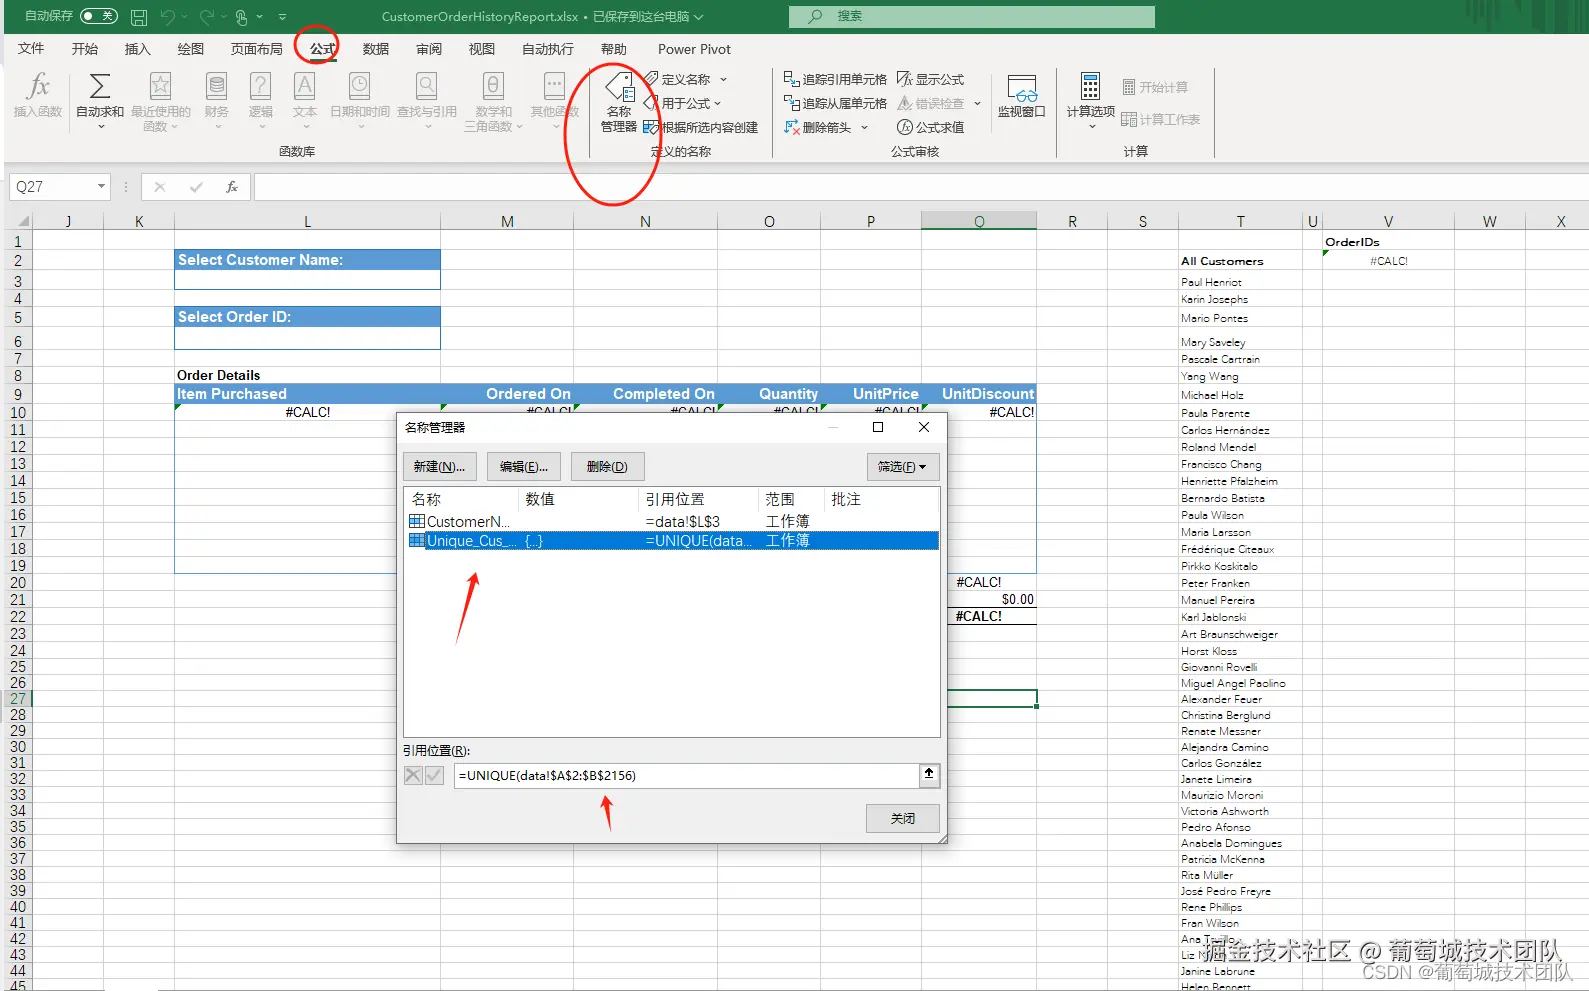Open Lookup & Reference (查找与引用) functions
This screenshot has width=1589, height=991.
pyautogui.click(x=427, y=100)
